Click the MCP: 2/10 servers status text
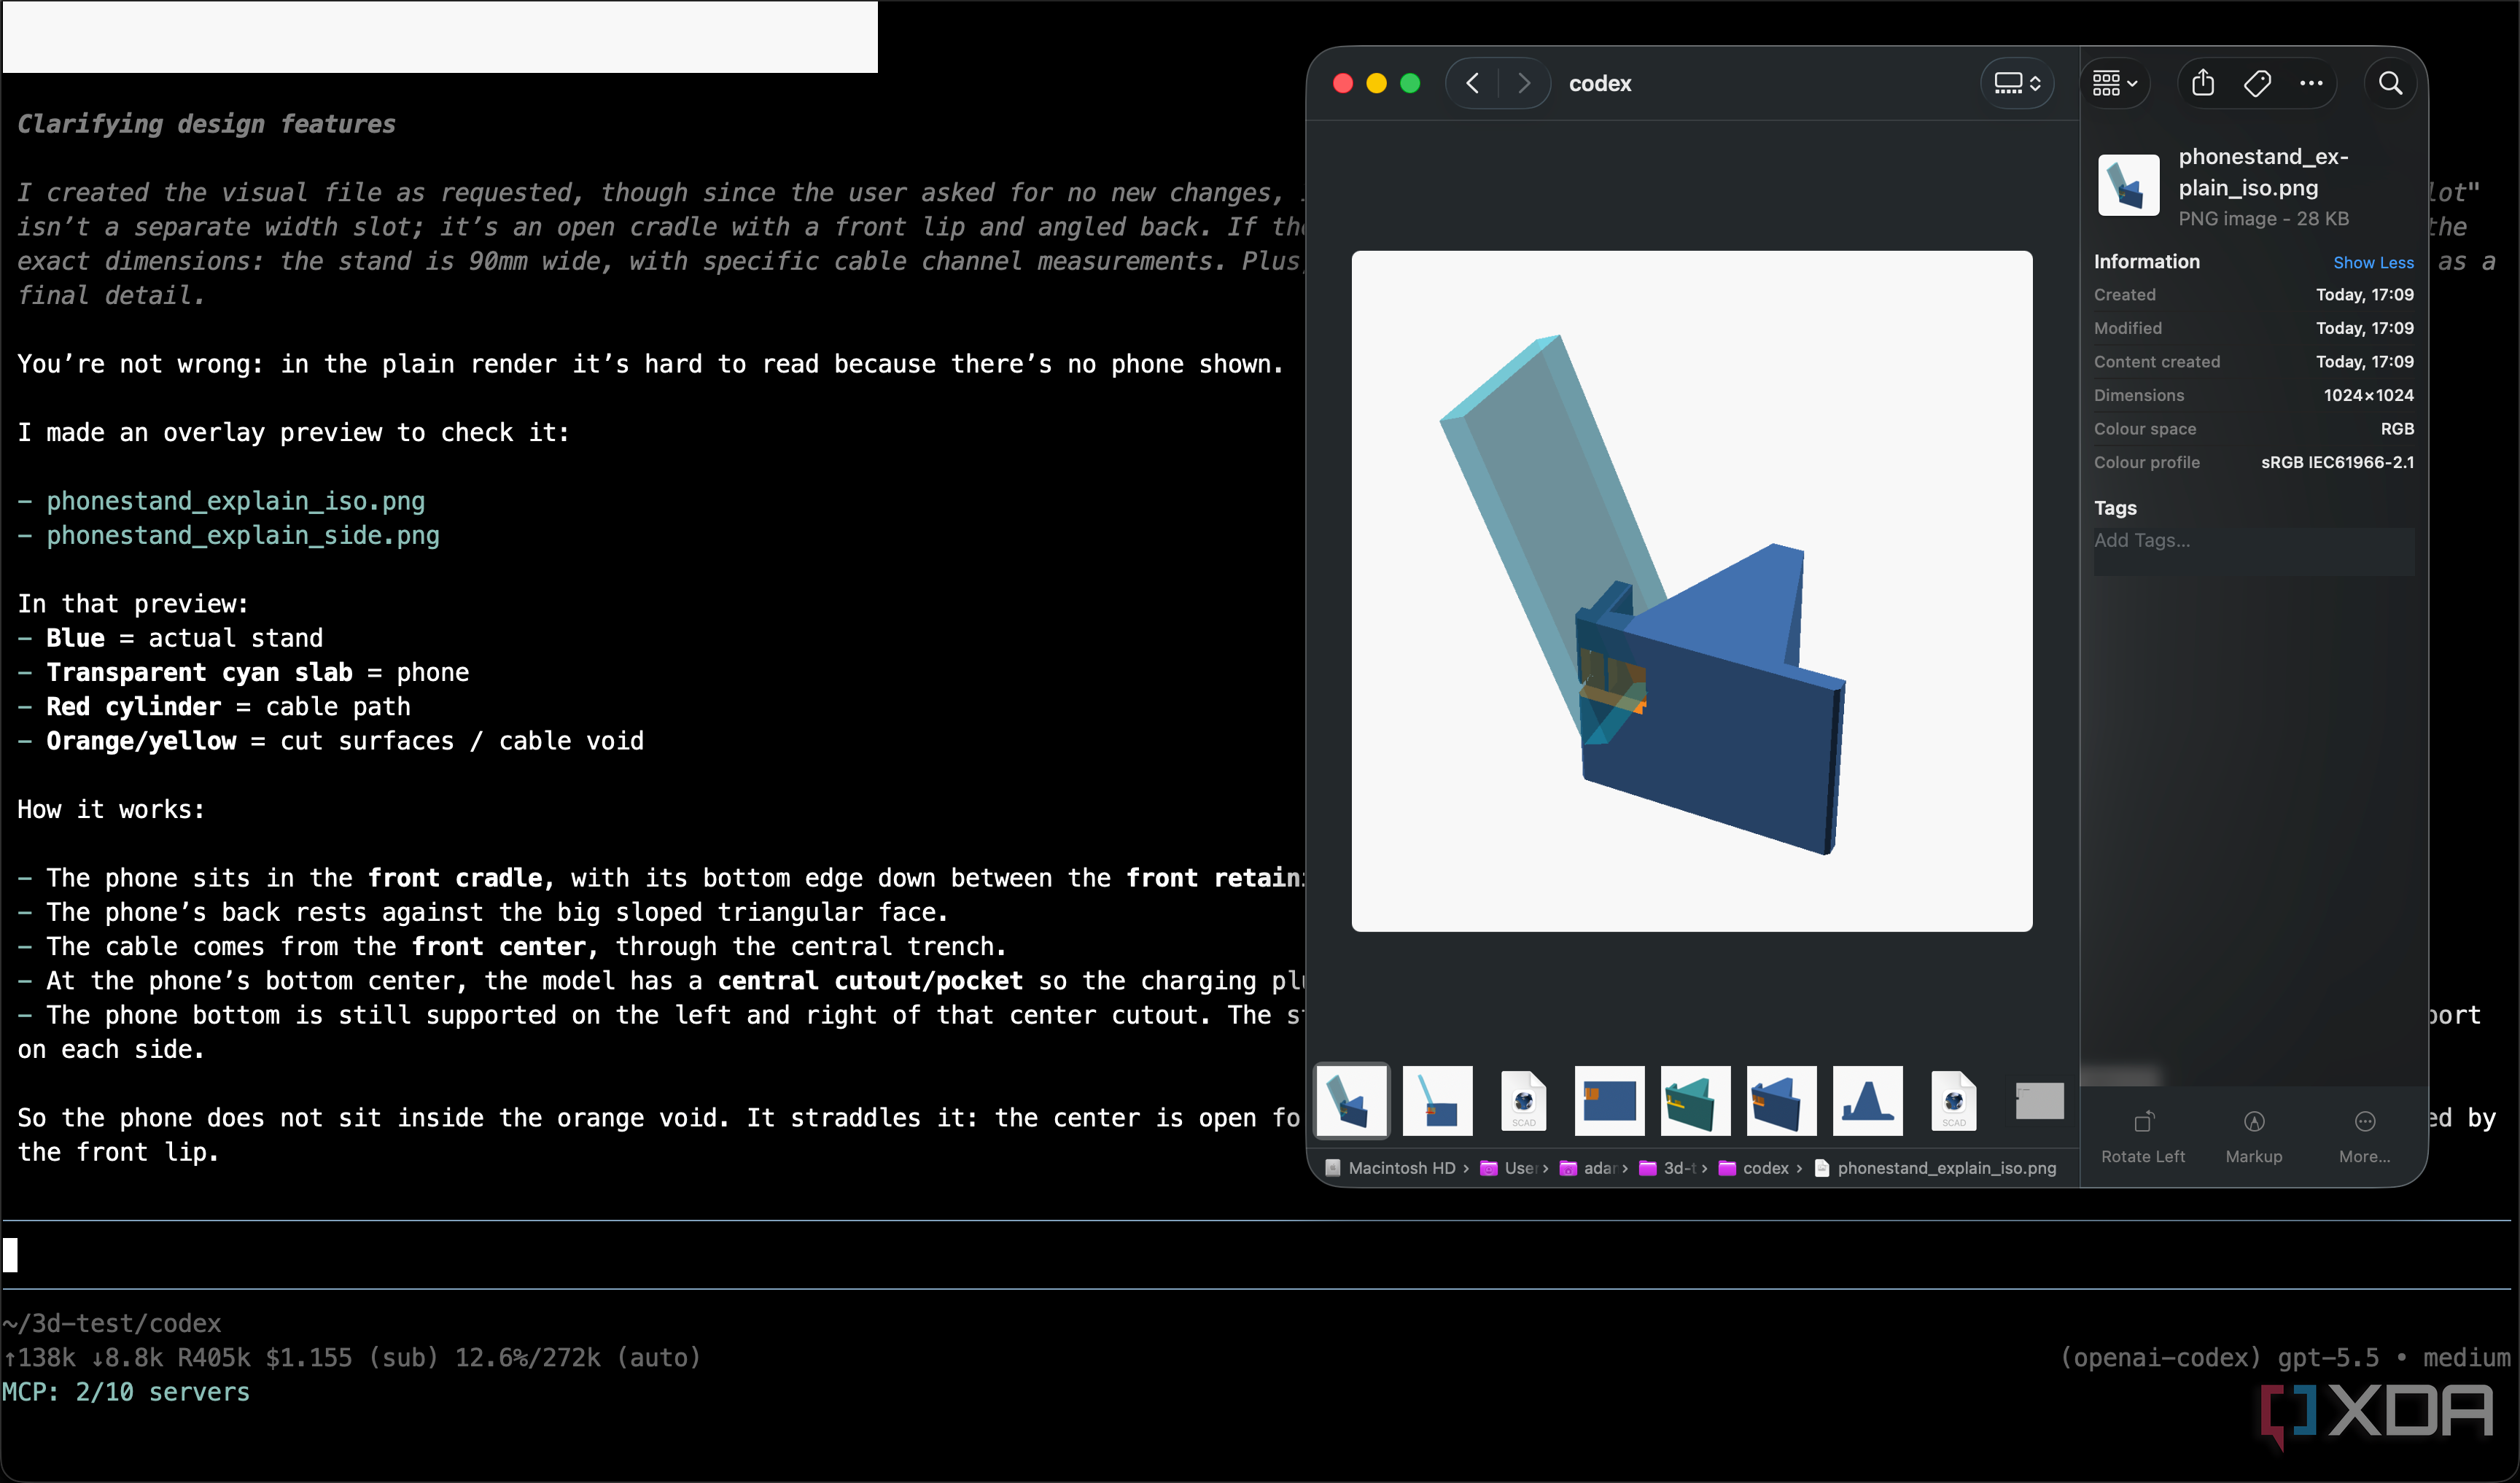The image size is (2520, 1483). click(x=126, y=1391)
